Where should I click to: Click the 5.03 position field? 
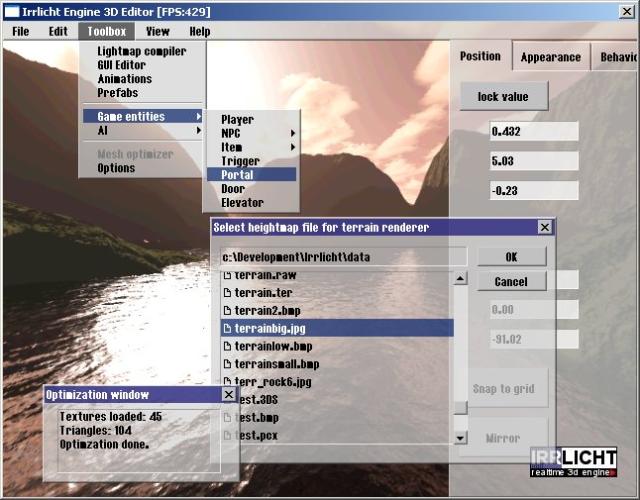click(x=534, y=161)
